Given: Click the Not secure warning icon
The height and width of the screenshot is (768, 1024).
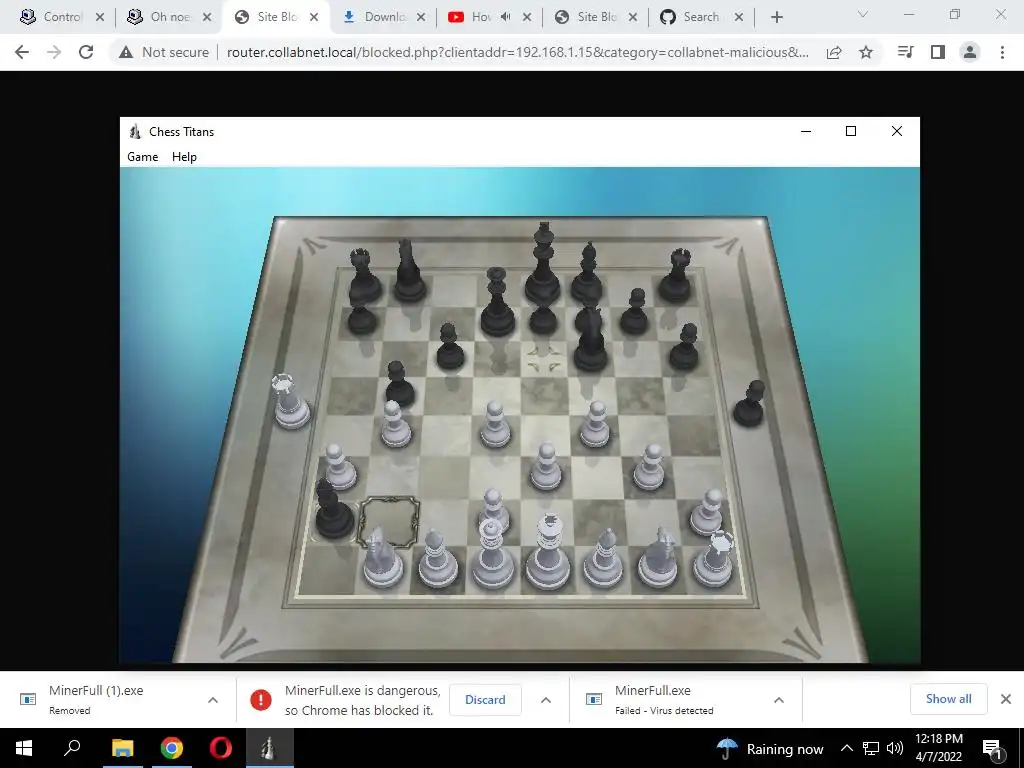Looking at the screenshot, I should coord(126,52).
